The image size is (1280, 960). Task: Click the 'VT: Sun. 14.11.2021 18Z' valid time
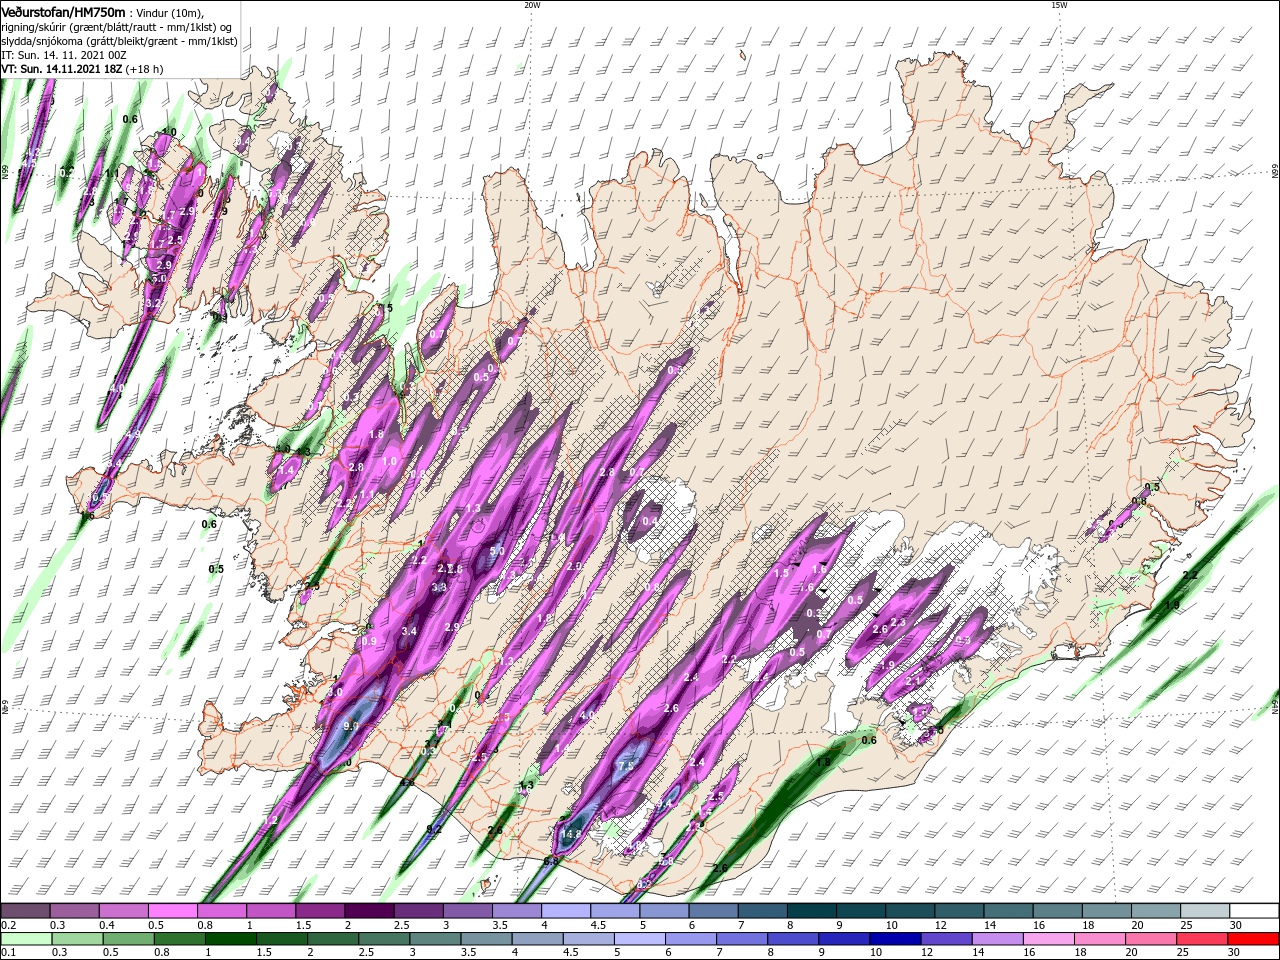point(61,69)
